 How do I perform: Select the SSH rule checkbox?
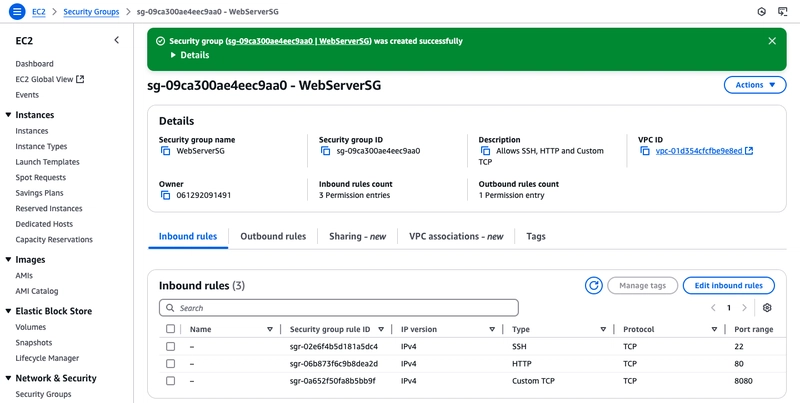pos(170,346)
